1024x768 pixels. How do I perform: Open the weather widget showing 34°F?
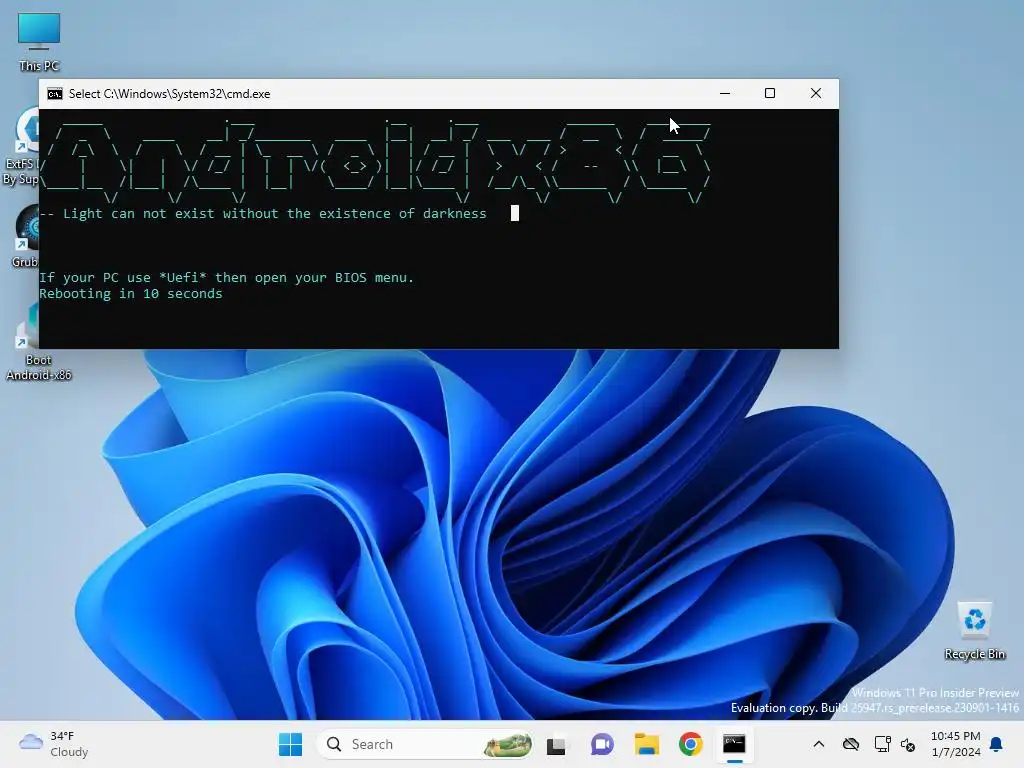click(x=54, y=744)
